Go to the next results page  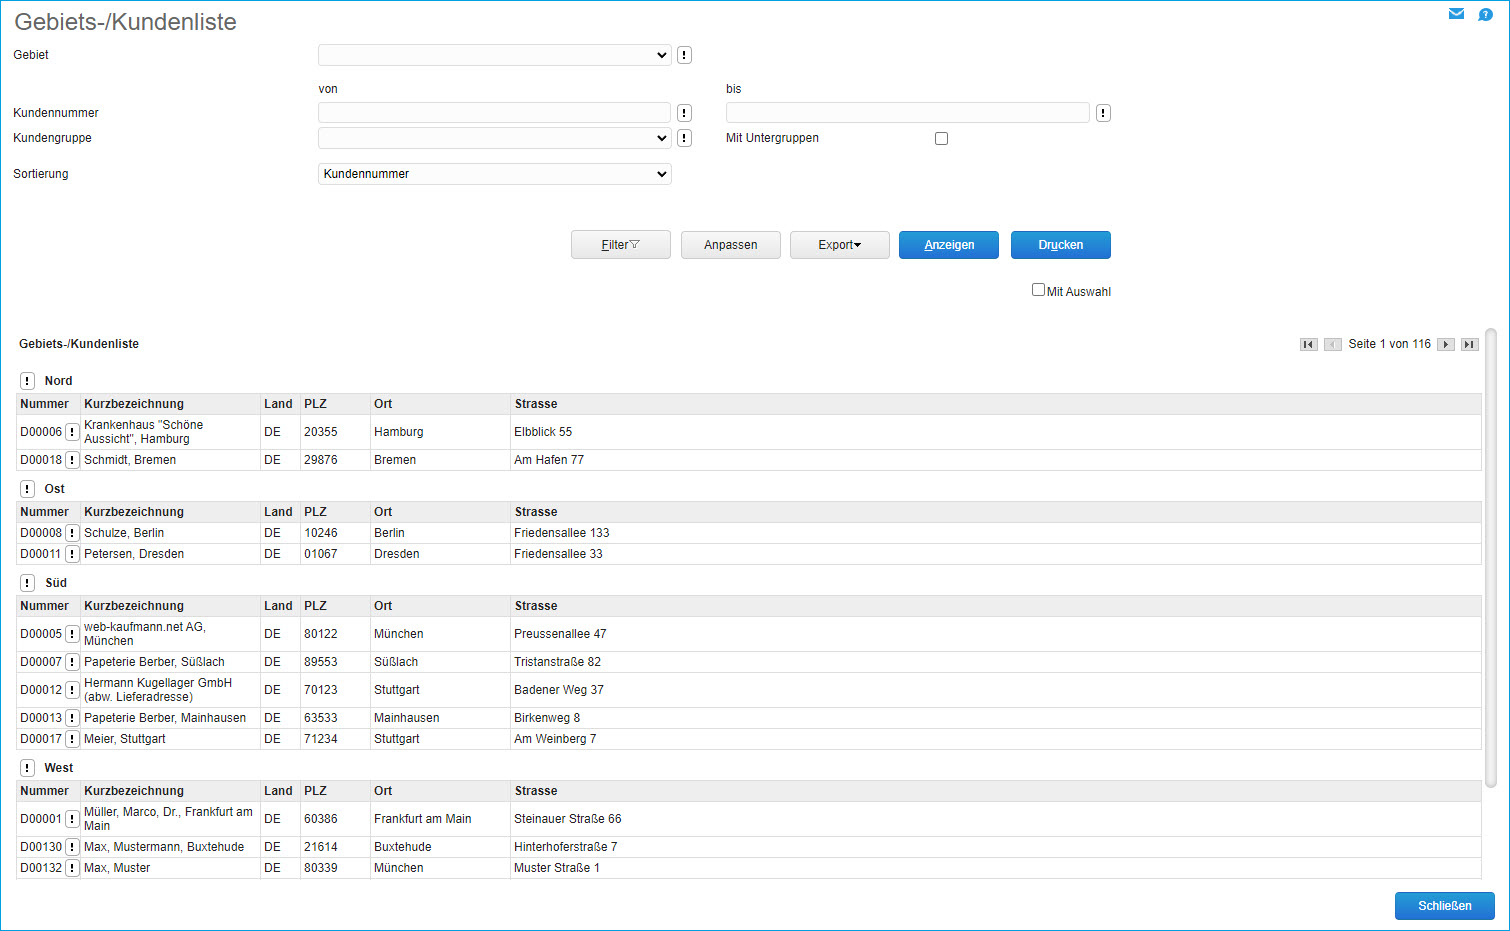click(1445, 344)
